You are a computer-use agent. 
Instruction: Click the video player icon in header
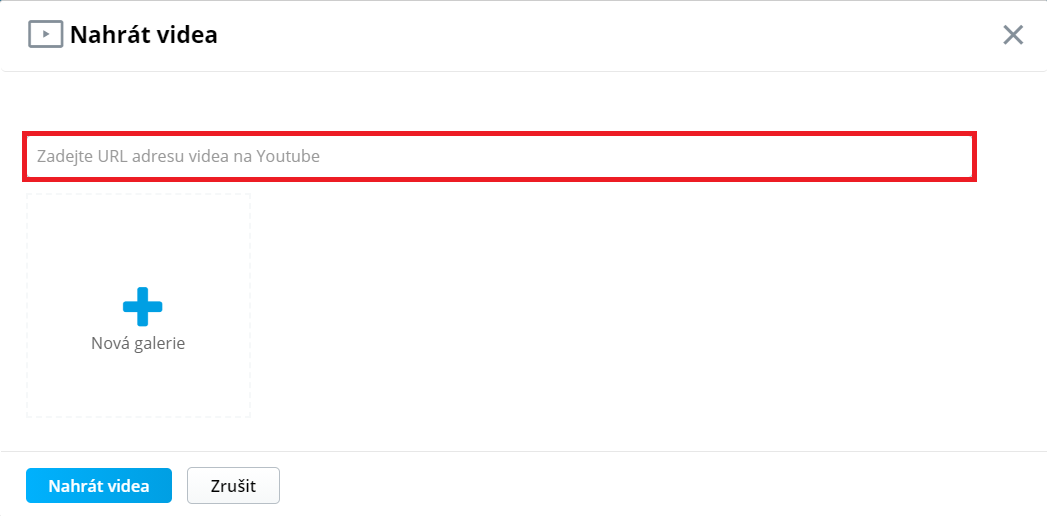(x=45, y=35)
